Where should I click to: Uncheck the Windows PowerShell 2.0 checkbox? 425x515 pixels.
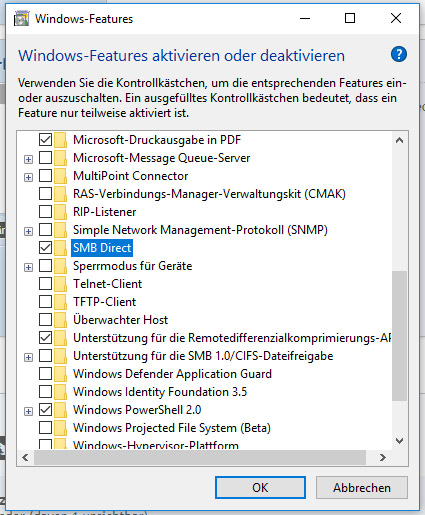(45, 410)
